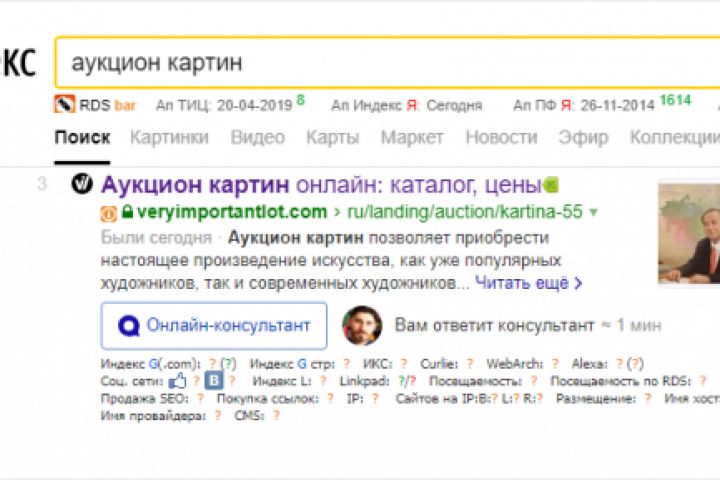Open the Коллекции tab

pos(675,137)
